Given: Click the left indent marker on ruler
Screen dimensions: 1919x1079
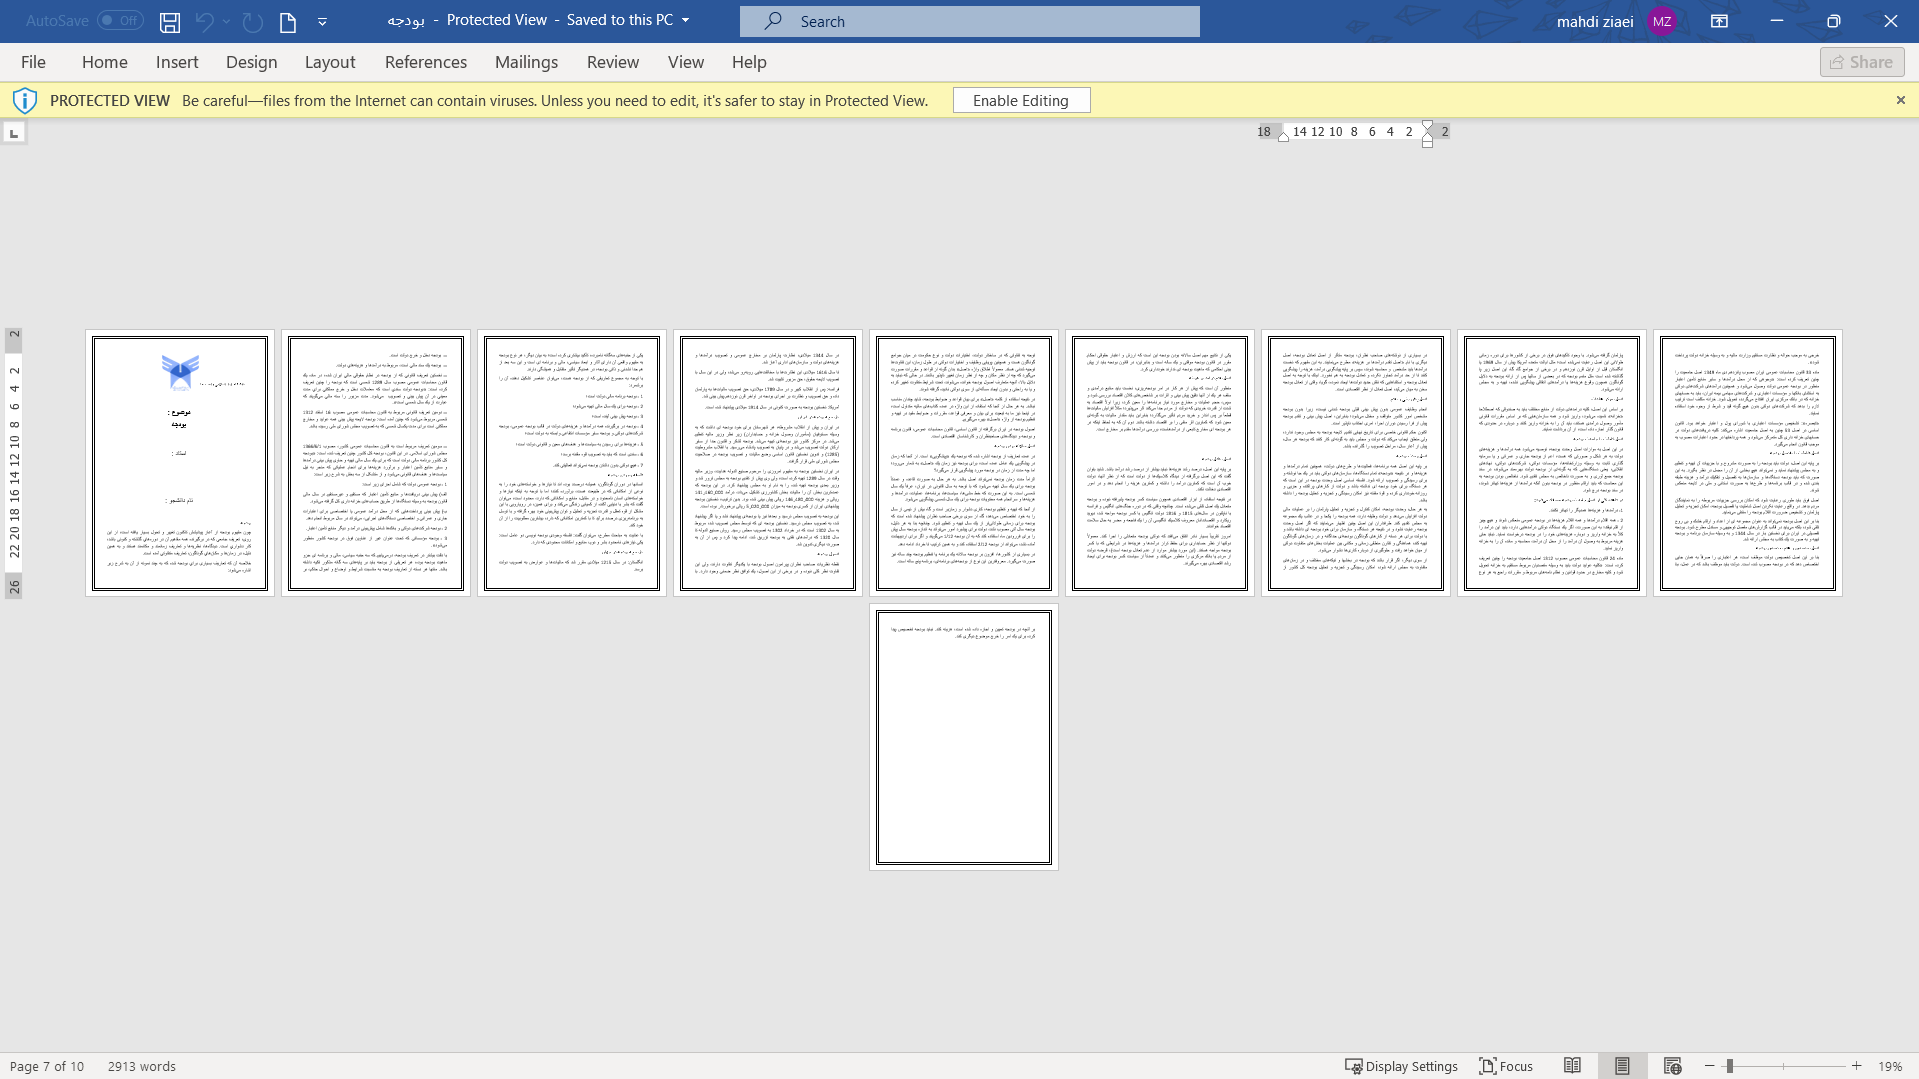Looking at the screenshot, I should [1283, 136].
